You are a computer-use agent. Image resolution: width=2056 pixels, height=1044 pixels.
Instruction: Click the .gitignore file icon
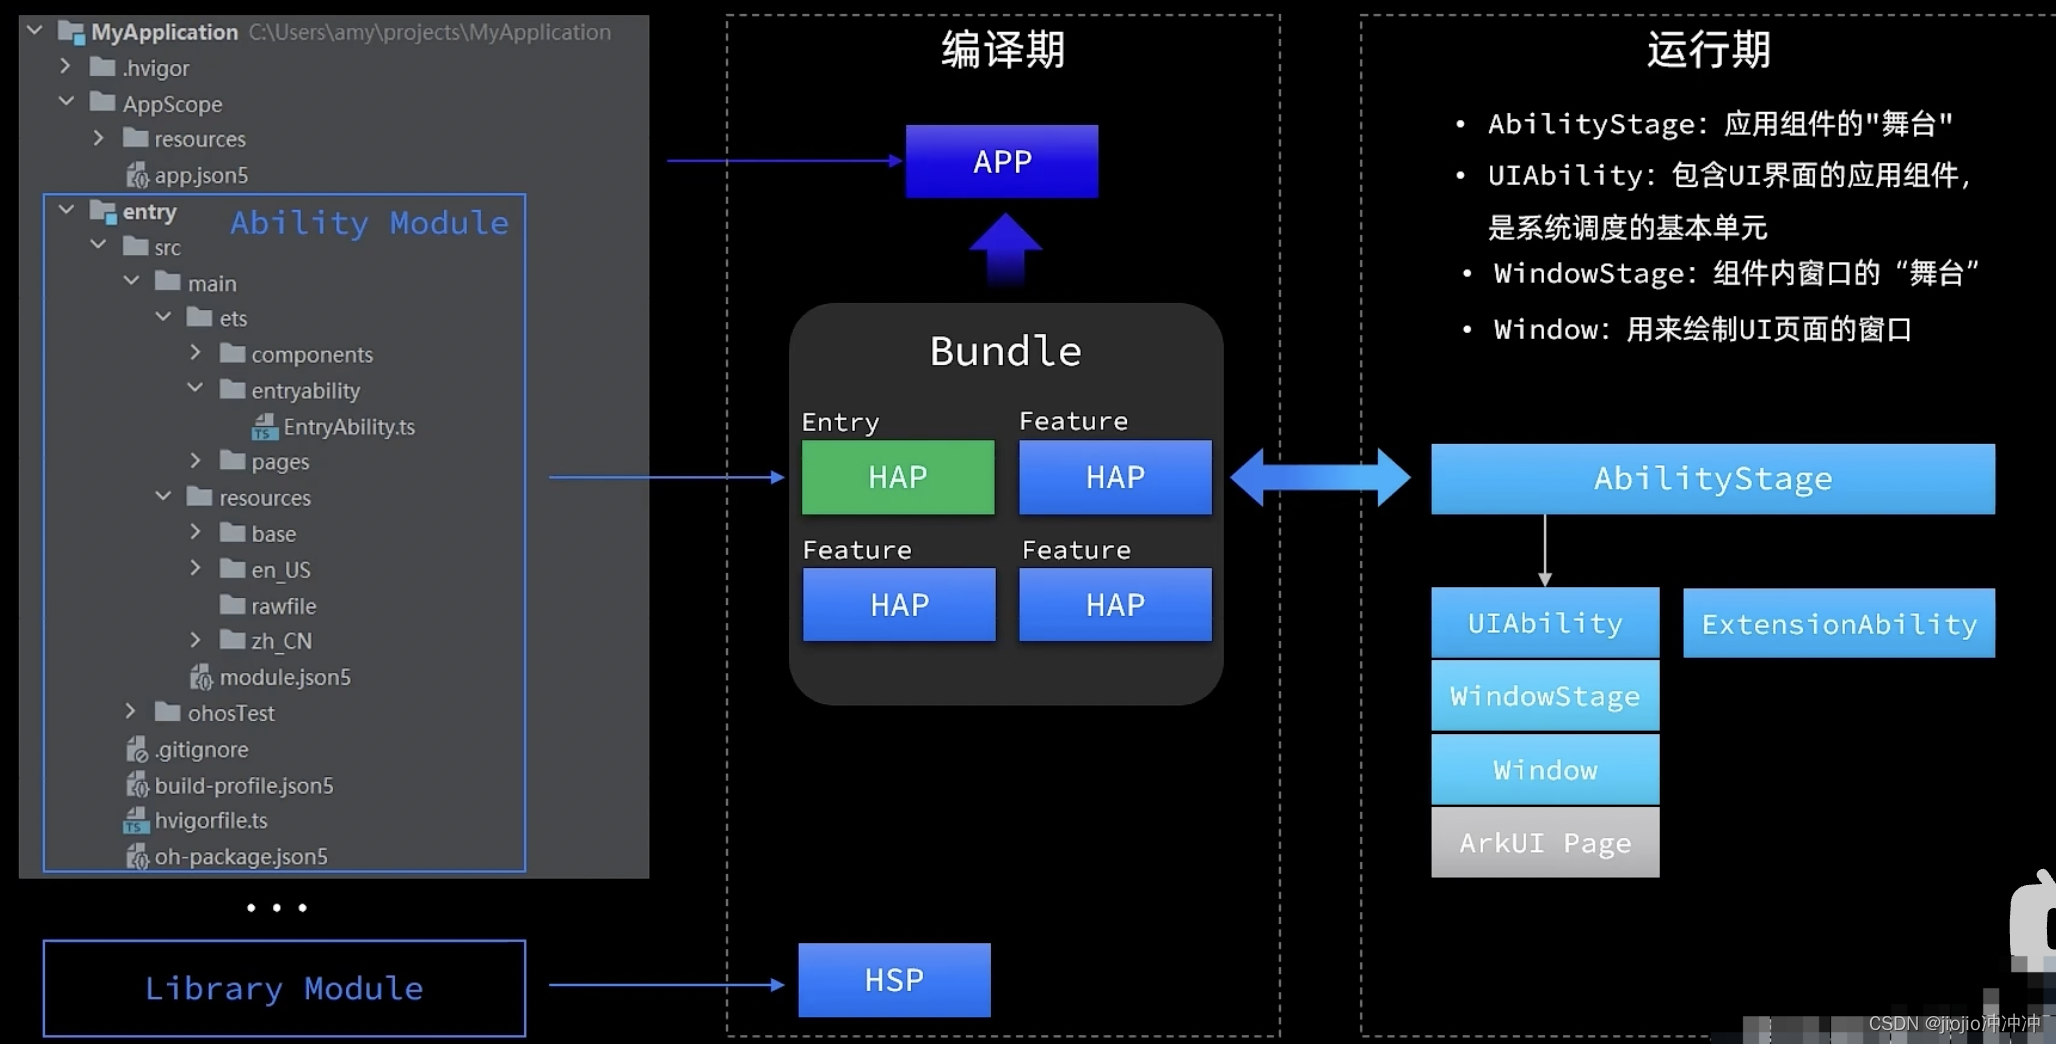(x=137, y=749)
